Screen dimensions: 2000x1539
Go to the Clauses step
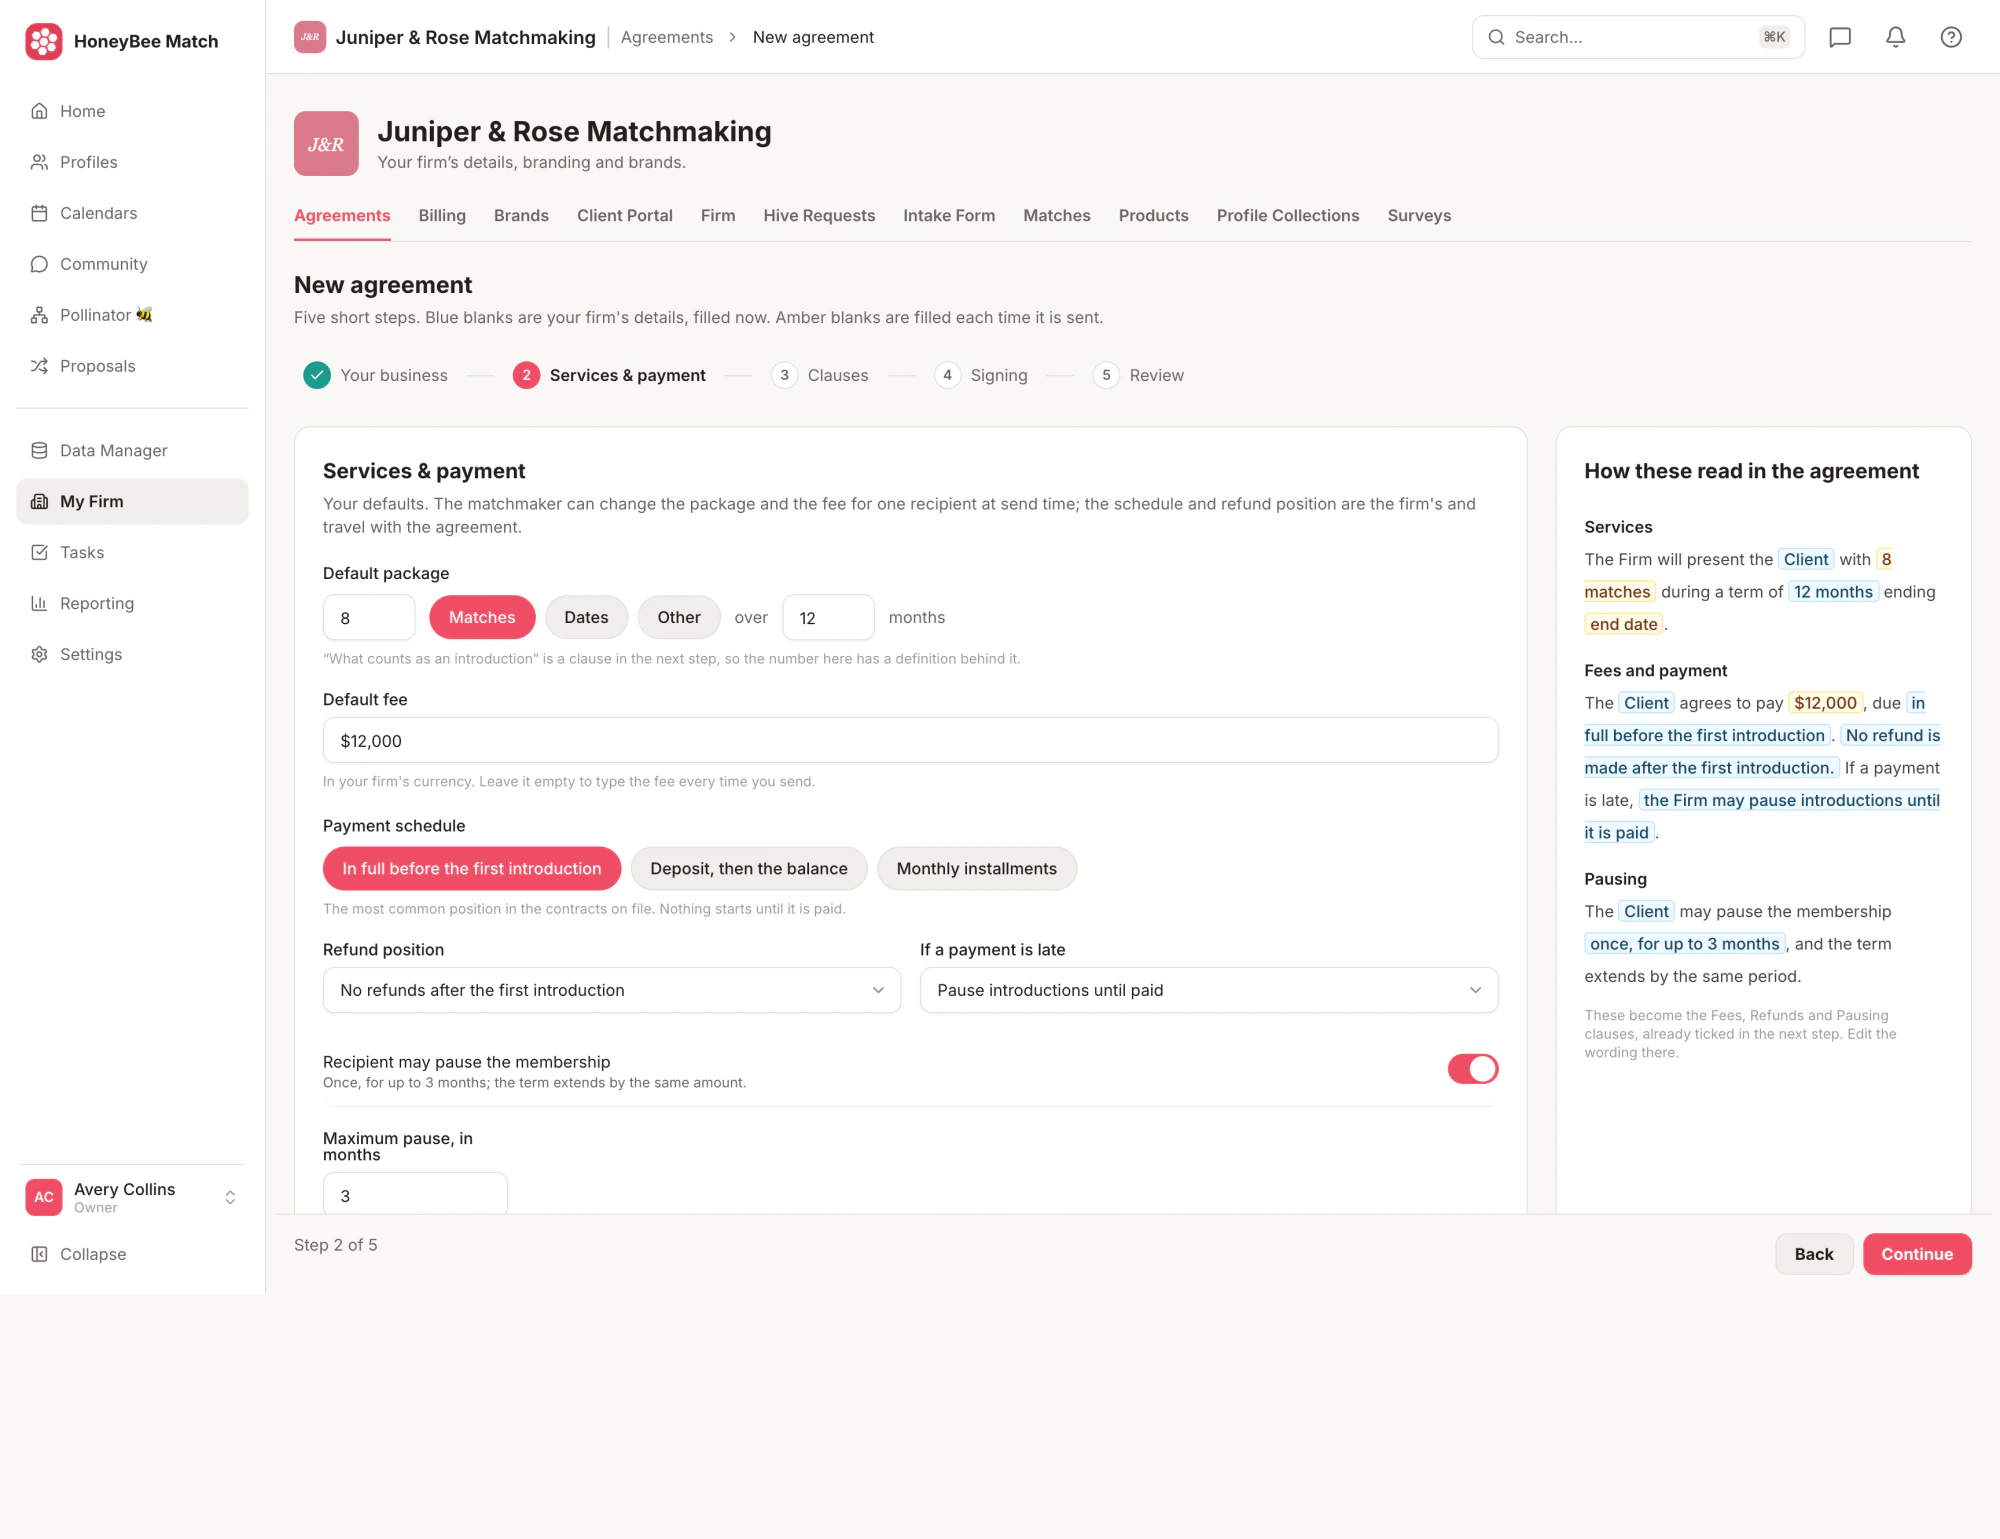click(821, 375)
